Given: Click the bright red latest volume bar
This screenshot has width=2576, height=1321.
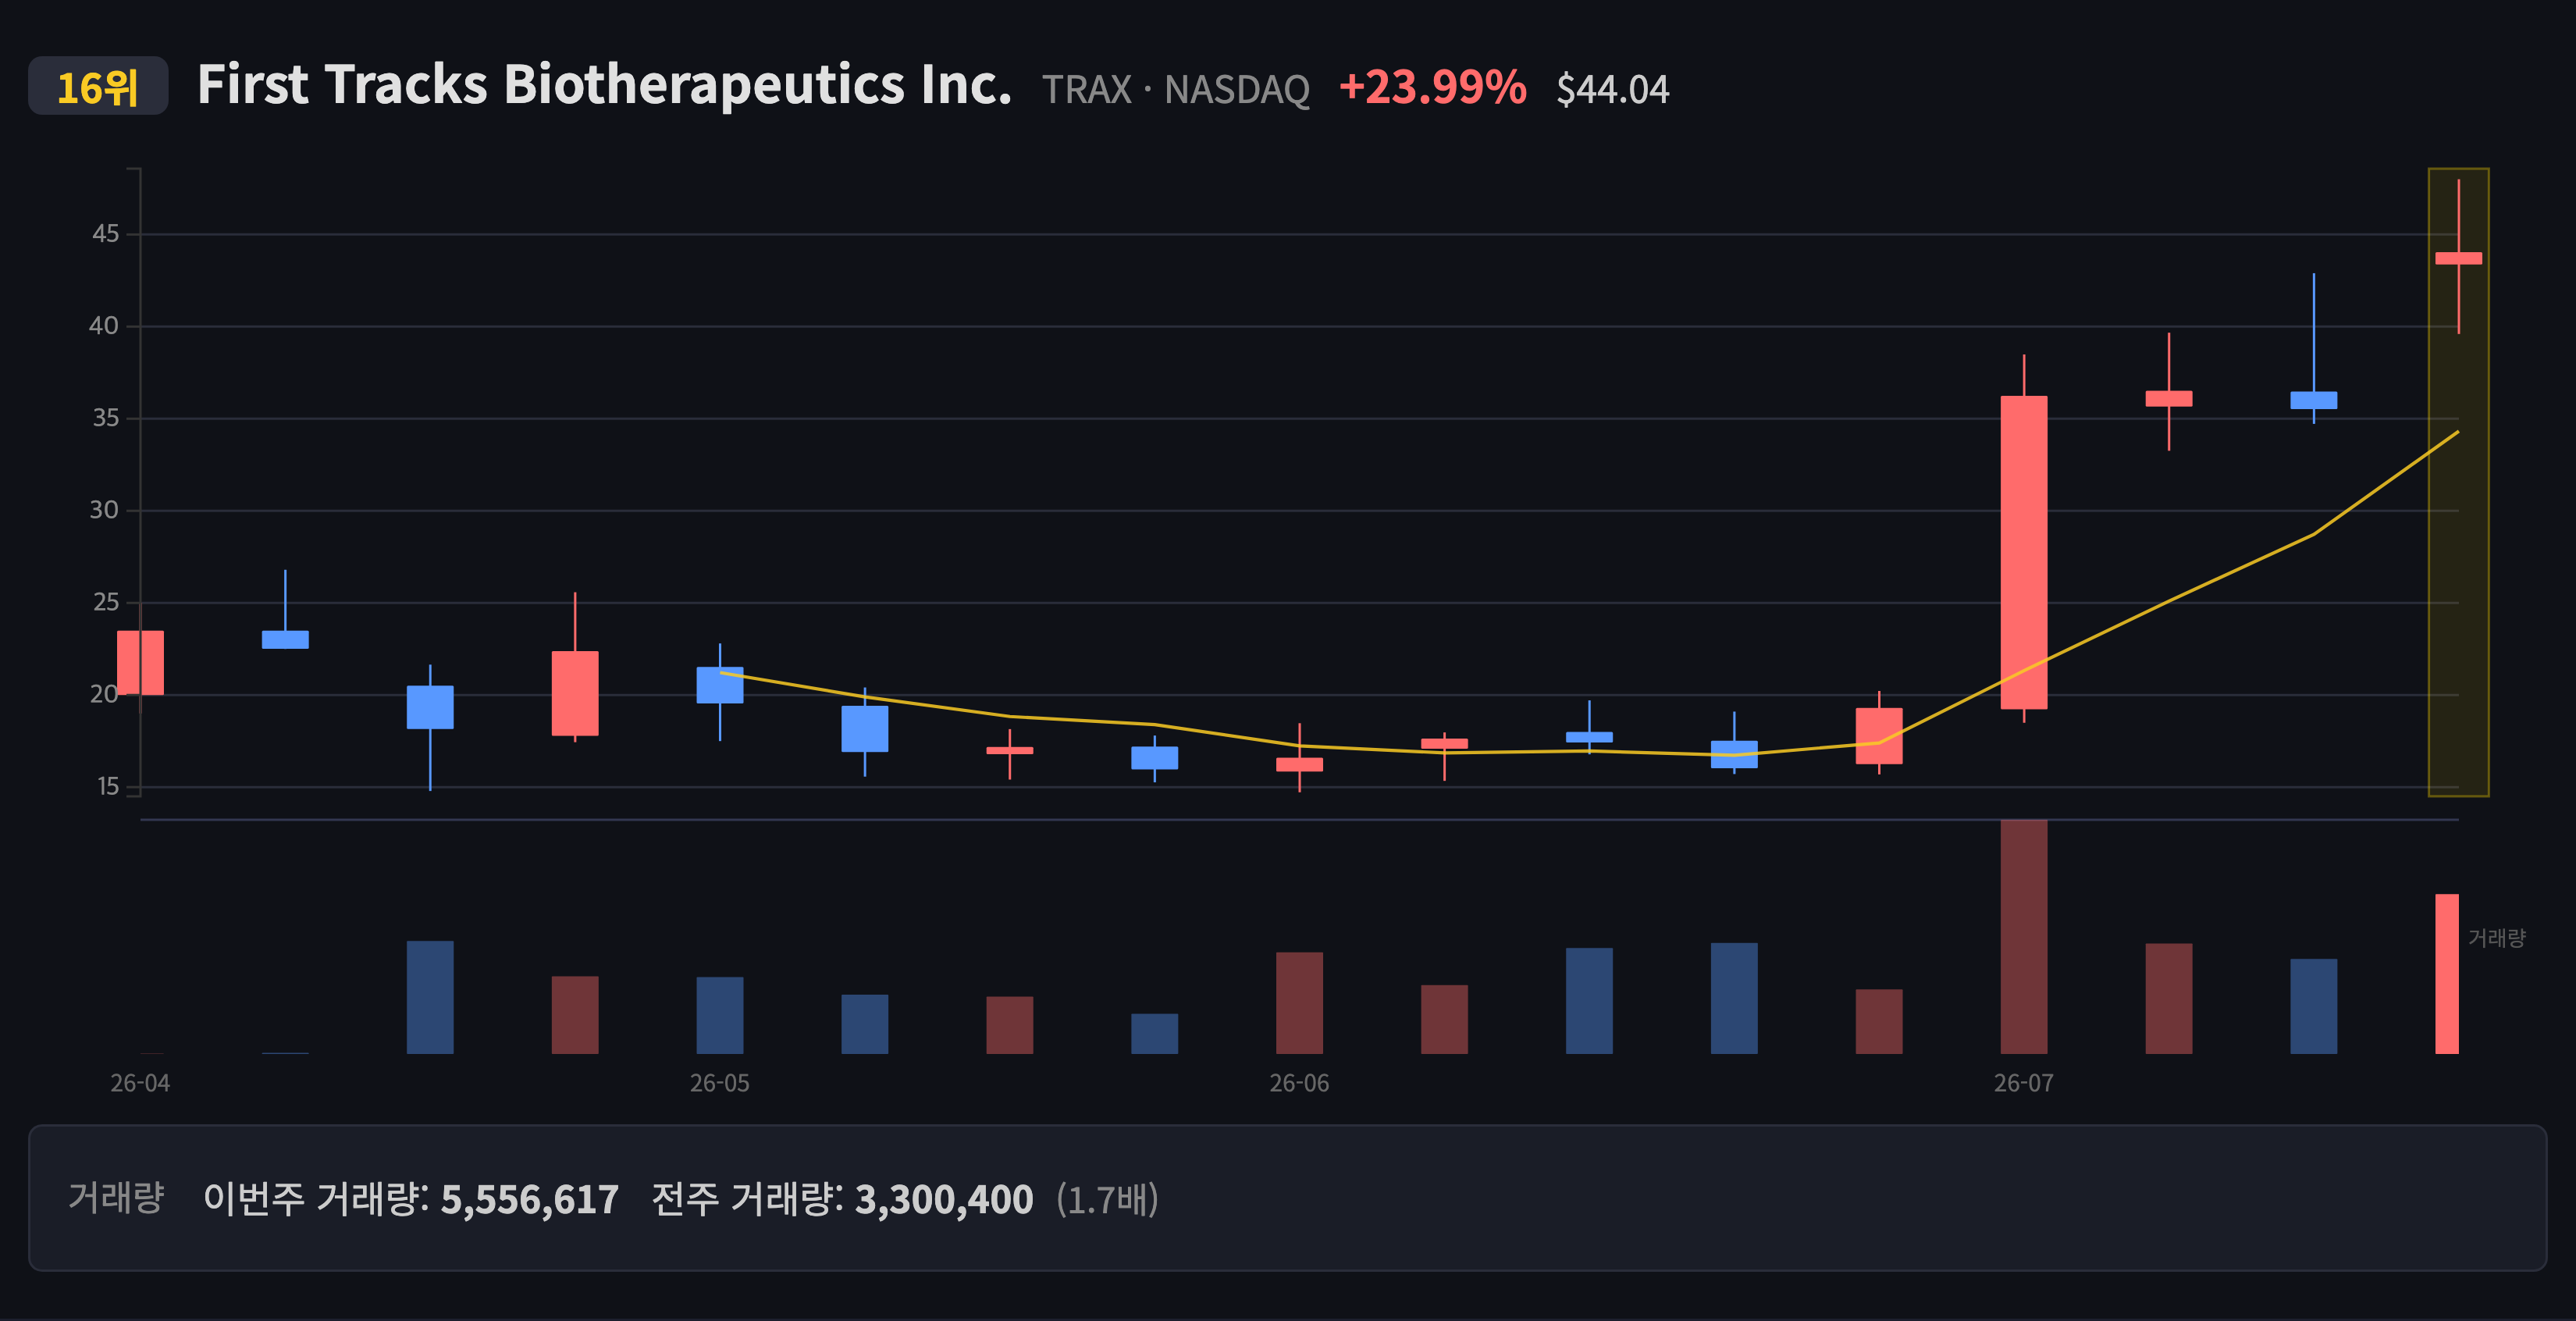Looking at the screenshot, I should pyautogui.click(x=2446, y=973).
